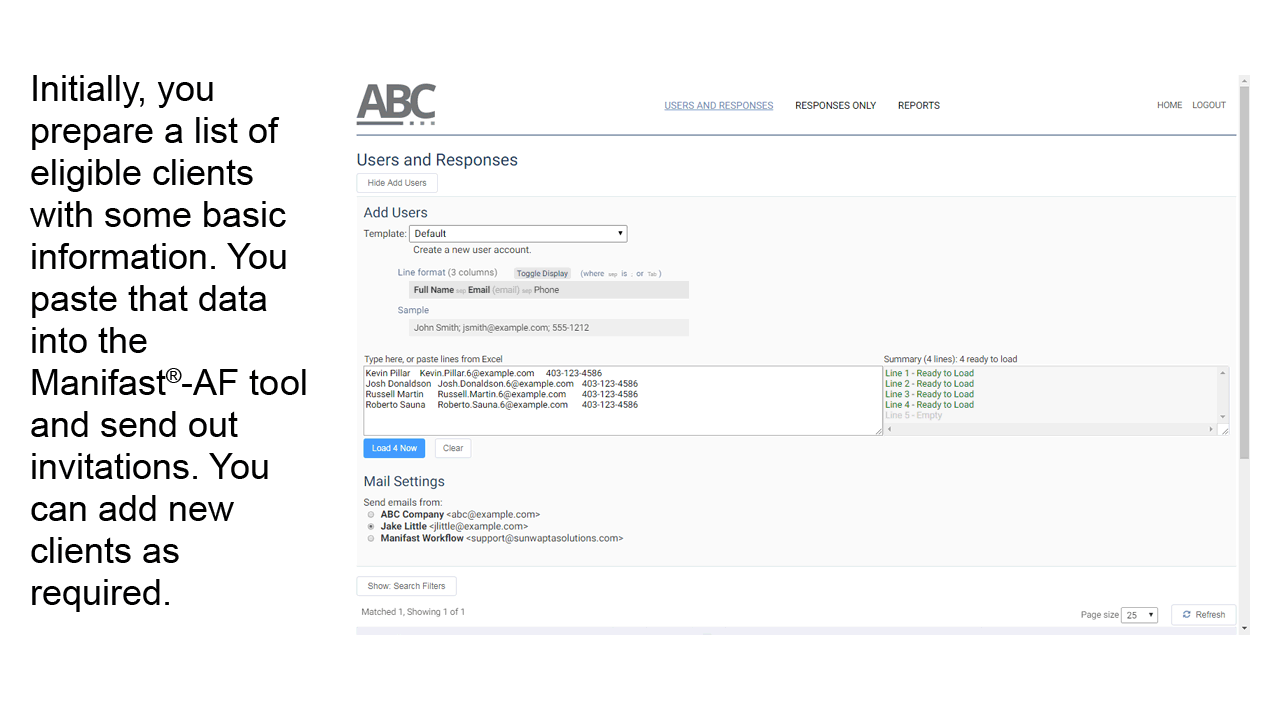Screen dimensions: 1280x720
Task: Click the ABC company logo
Action: [x=396, y=104]
